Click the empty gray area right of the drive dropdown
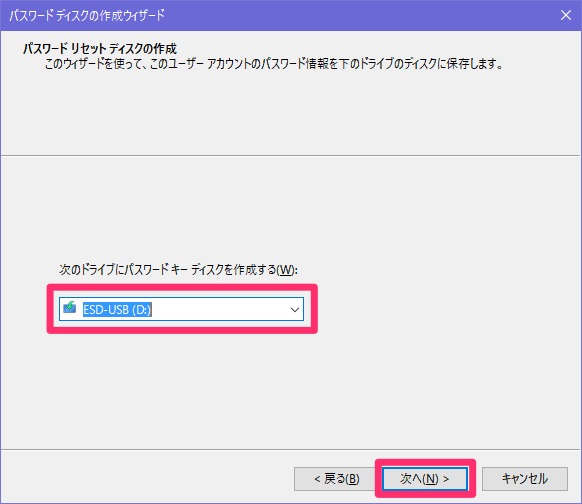Image resolution: width=582 pixels, height=504 pixels. click(445, 309)
